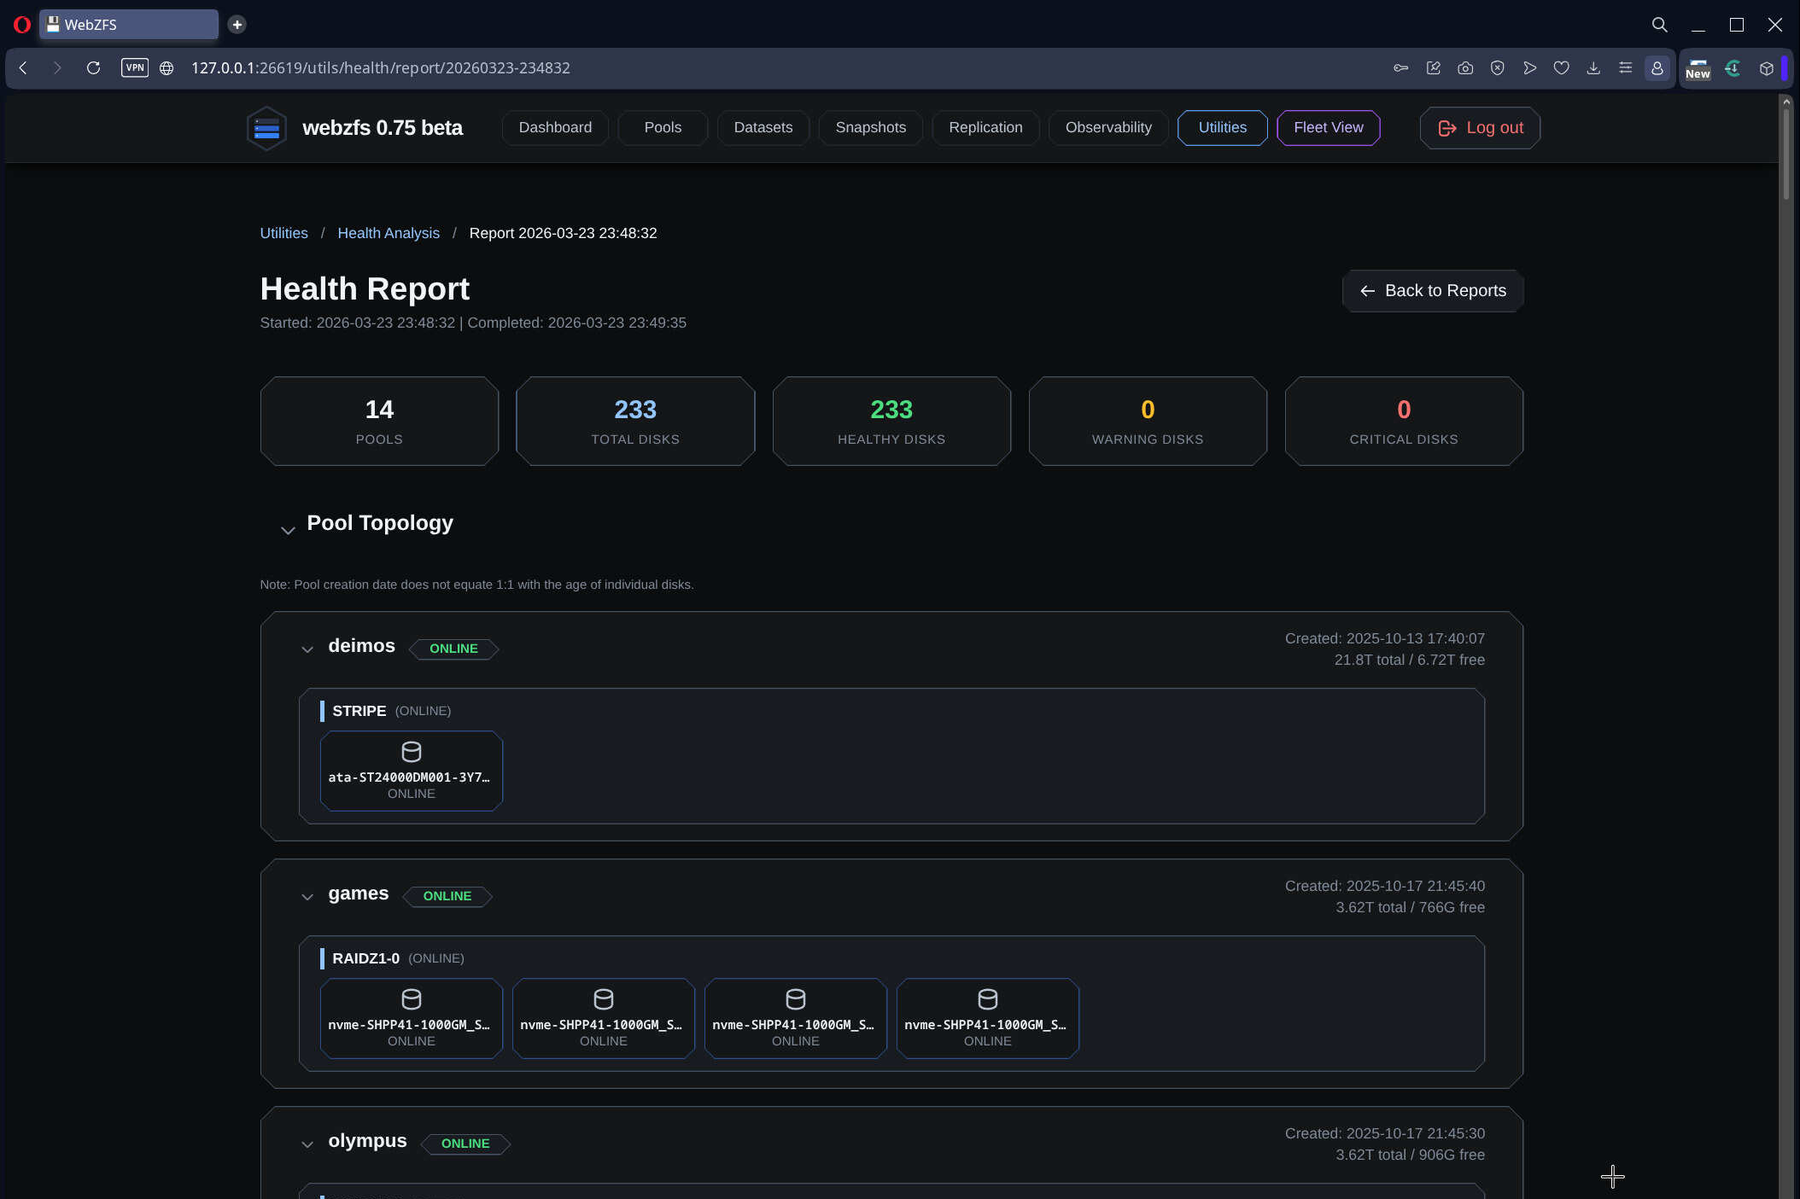The image size is (1800, 1199).
Task: Click the 233 Total Disks card
Action: pos(635,421)
